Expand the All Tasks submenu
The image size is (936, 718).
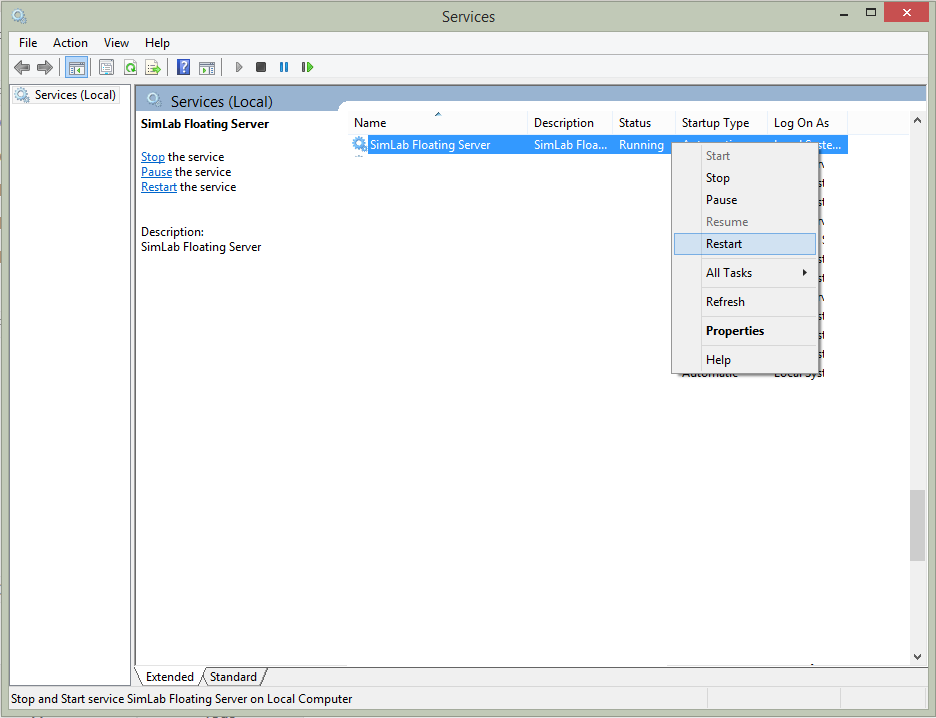click(745, 273)
